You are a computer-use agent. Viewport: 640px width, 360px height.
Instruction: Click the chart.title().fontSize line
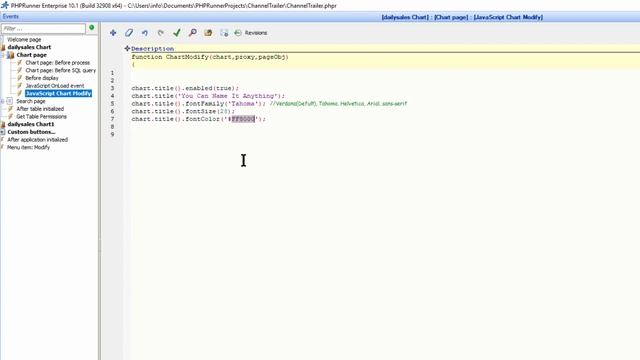click(183, 111)
